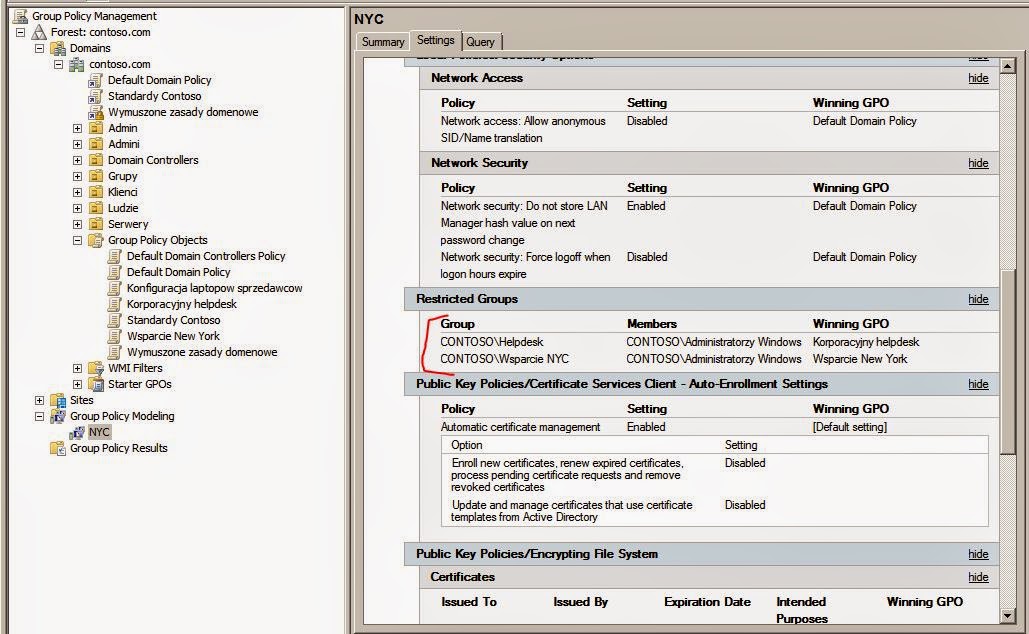Expand the Serwery OU
The image size is (1029, 634).
pyautogui.click(x=77, y=224)
